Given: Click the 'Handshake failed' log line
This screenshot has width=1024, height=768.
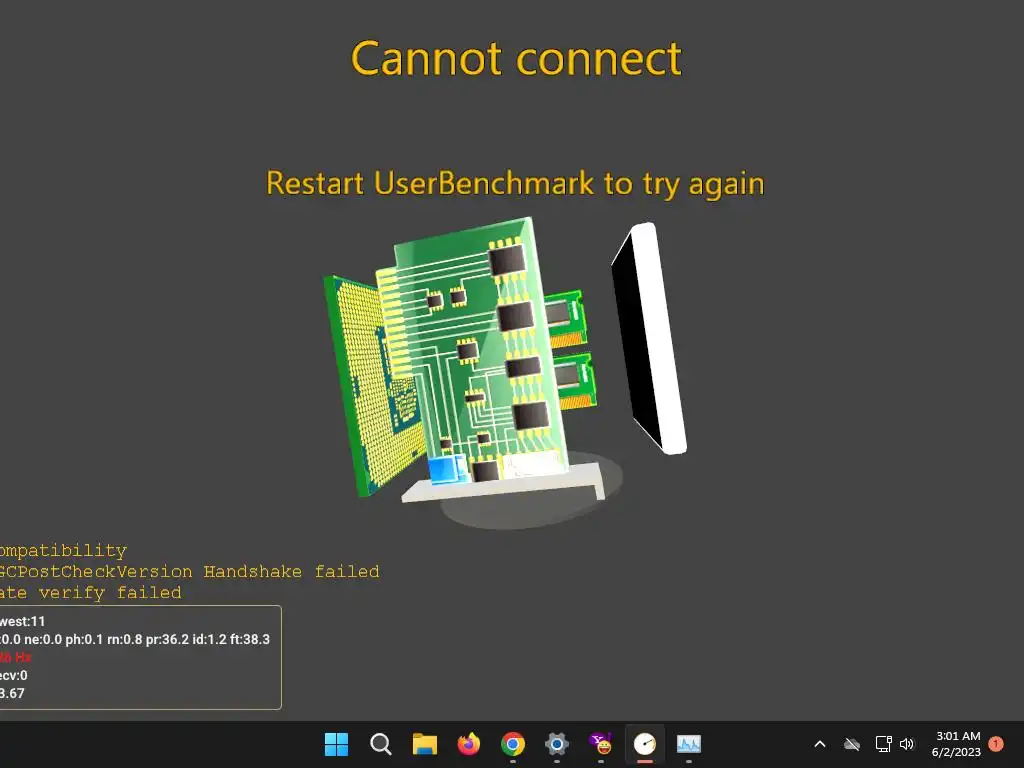Looking at the screenshot, I should click(189, 571).
